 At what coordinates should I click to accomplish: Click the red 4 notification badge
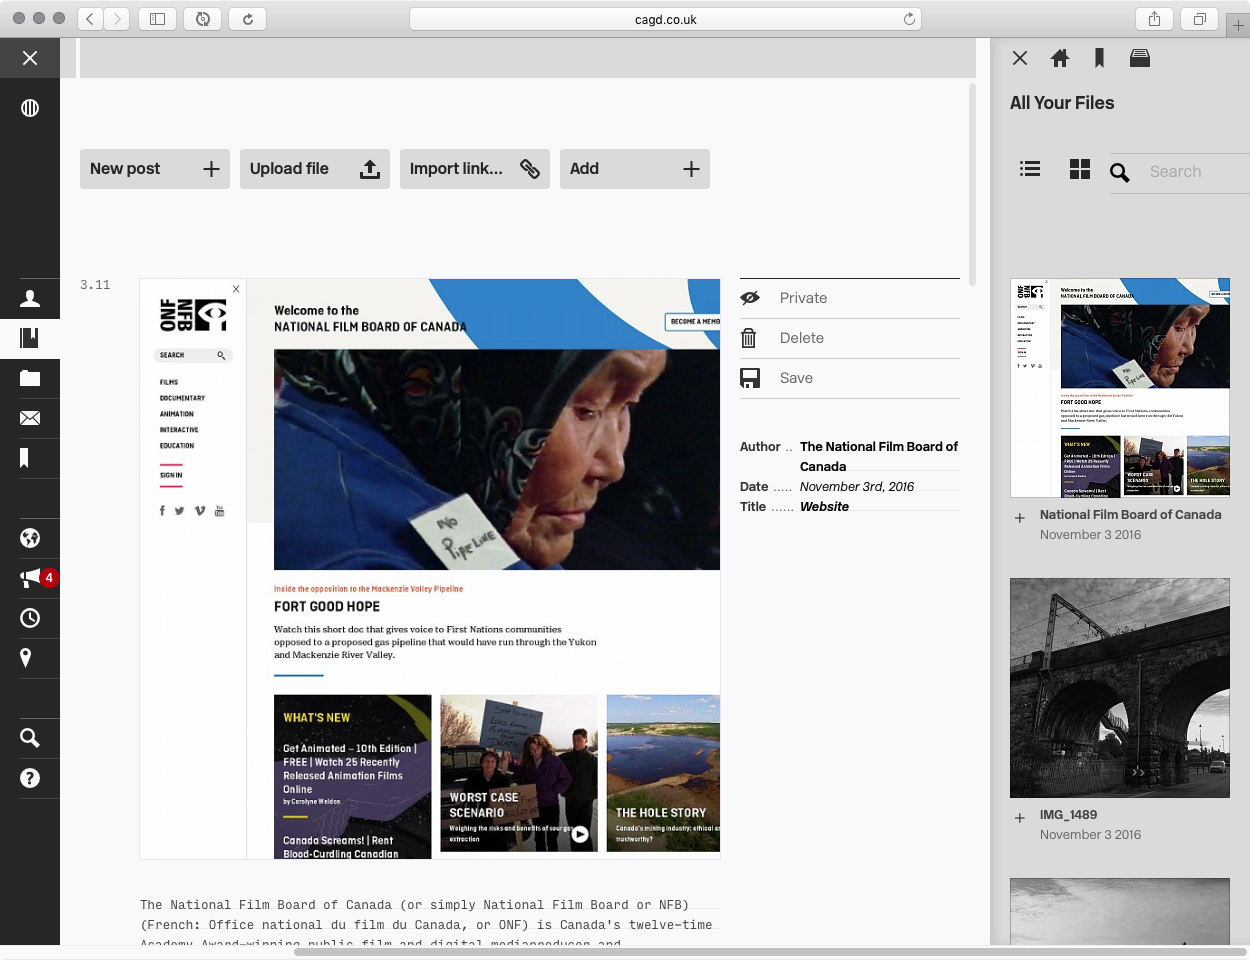(x=48, y=577)
